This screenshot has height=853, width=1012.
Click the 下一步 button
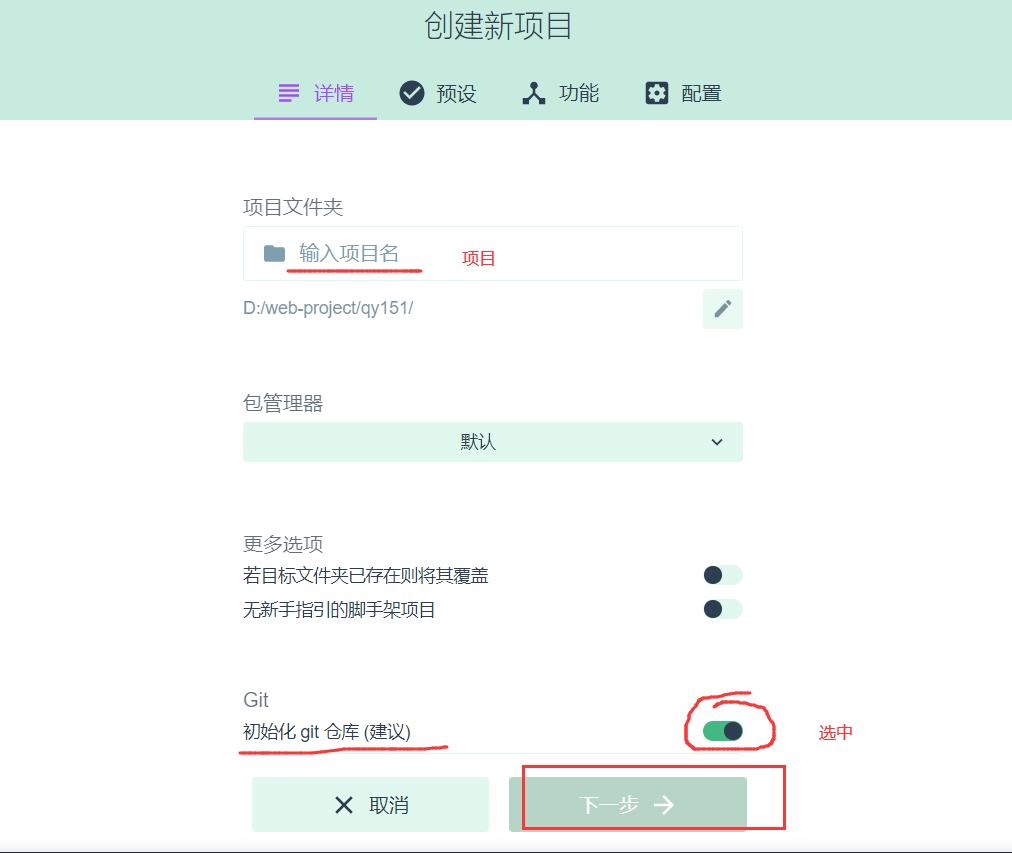628,805
